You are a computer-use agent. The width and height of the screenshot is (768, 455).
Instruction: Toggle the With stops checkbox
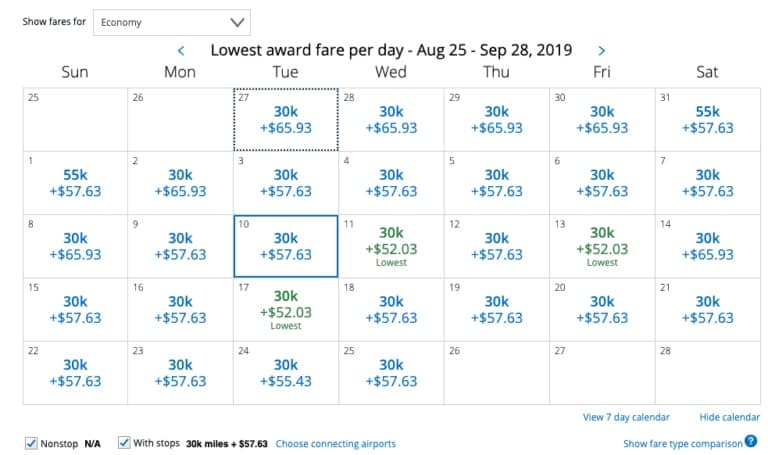pyautogui.click(x=124, y=443)
